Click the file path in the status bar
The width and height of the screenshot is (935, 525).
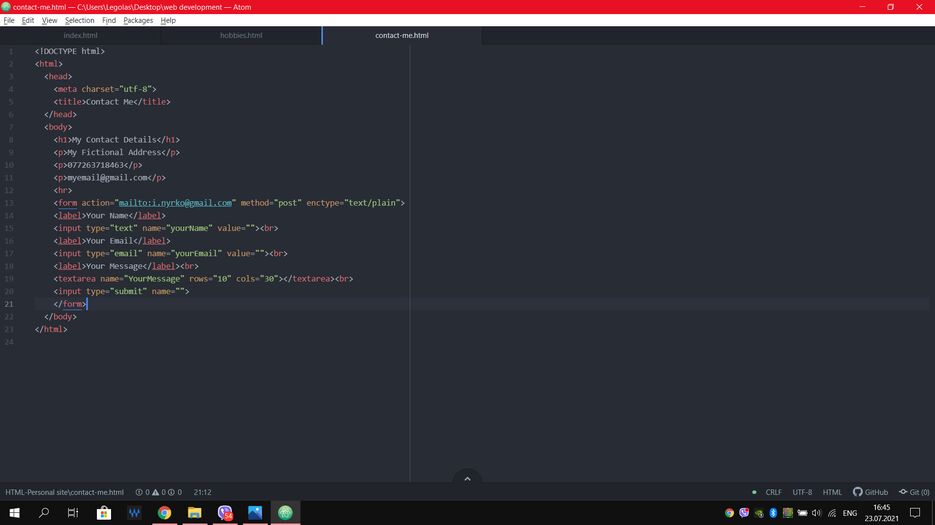[64, 492]
